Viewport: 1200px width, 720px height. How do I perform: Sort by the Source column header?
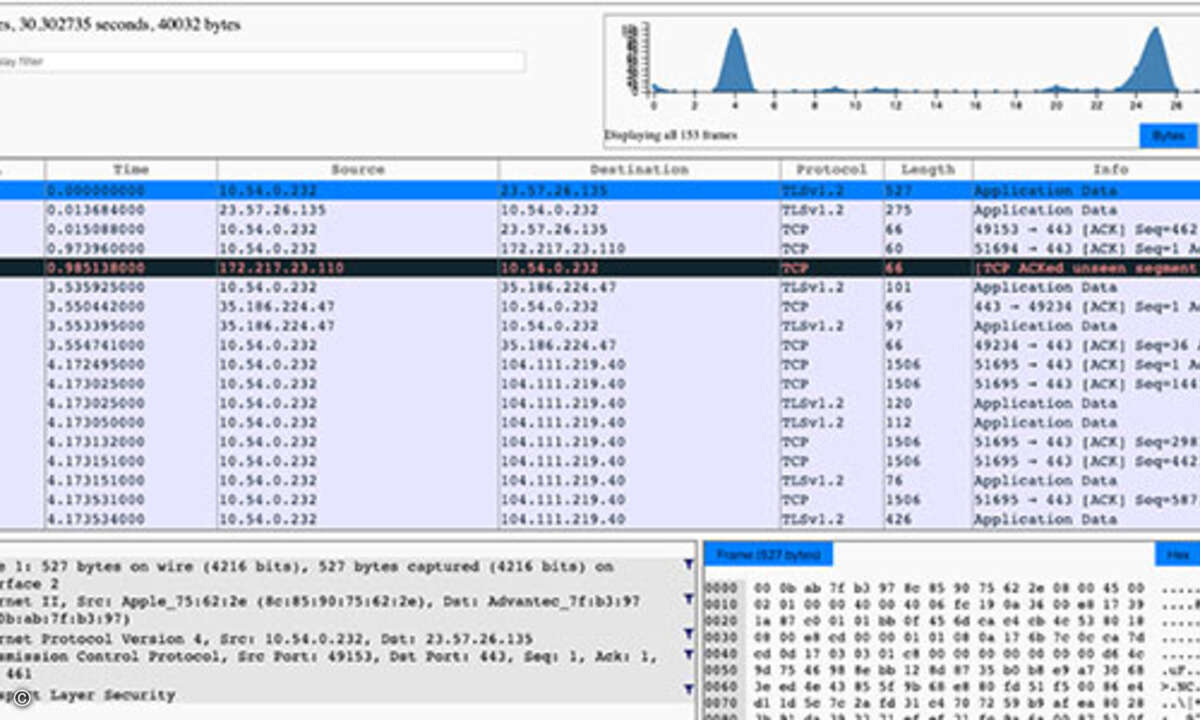pyautogui.click(x=358, y=170)
